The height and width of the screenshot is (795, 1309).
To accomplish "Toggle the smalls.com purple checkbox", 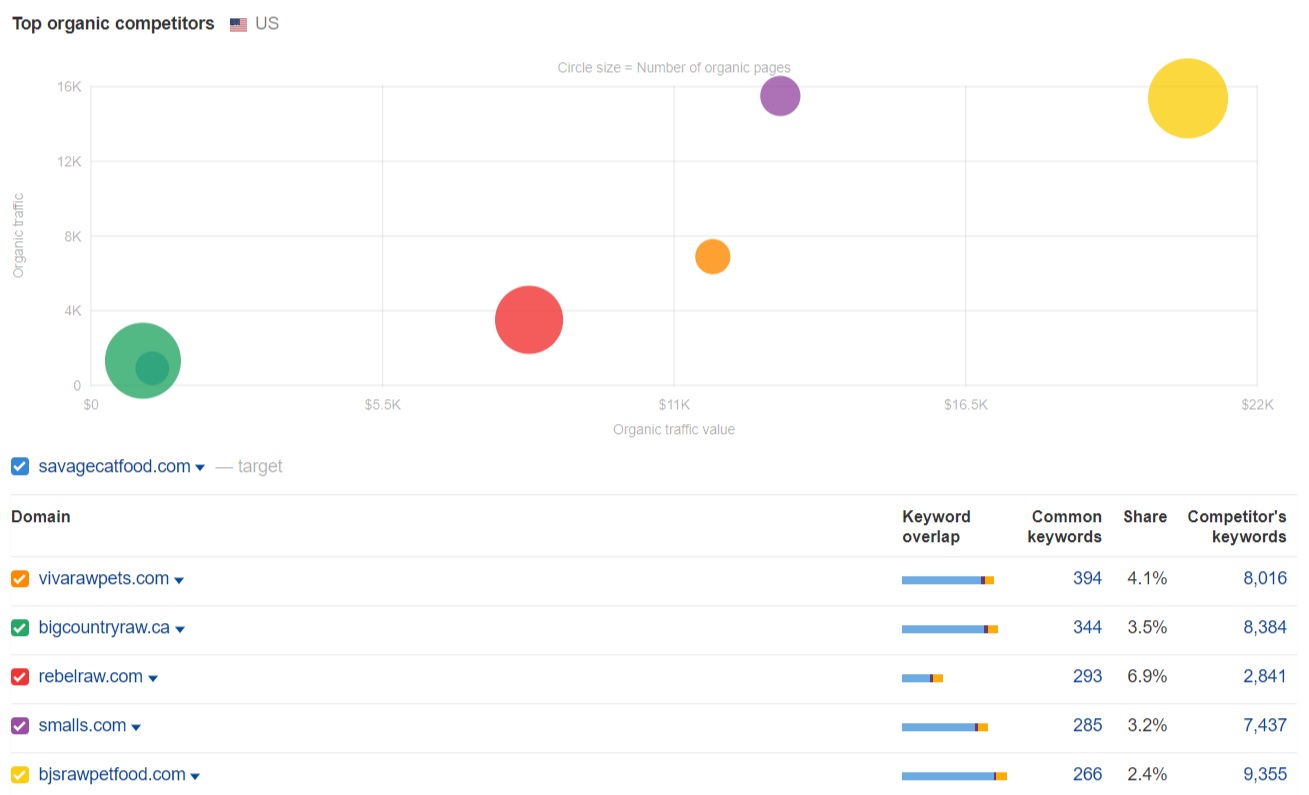I will coord(20,726).
